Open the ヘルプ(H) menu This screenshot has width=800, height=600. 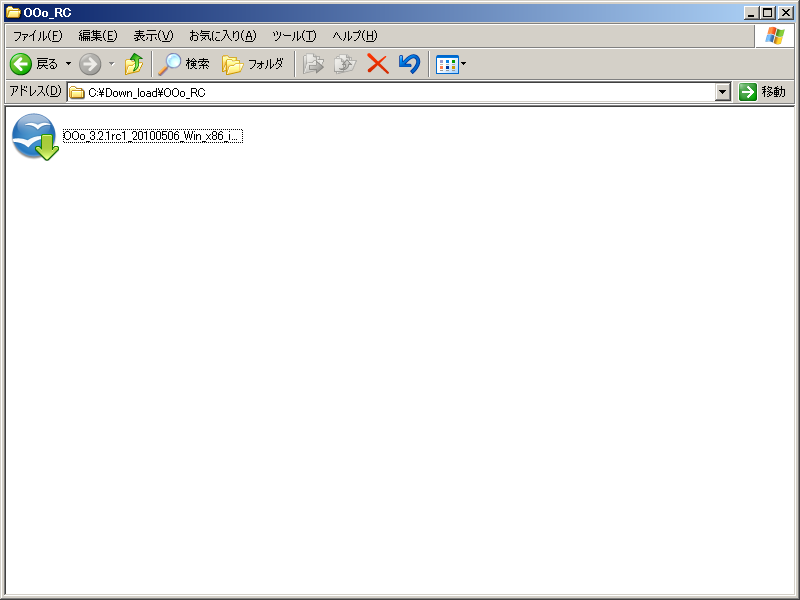click(355, 36)
